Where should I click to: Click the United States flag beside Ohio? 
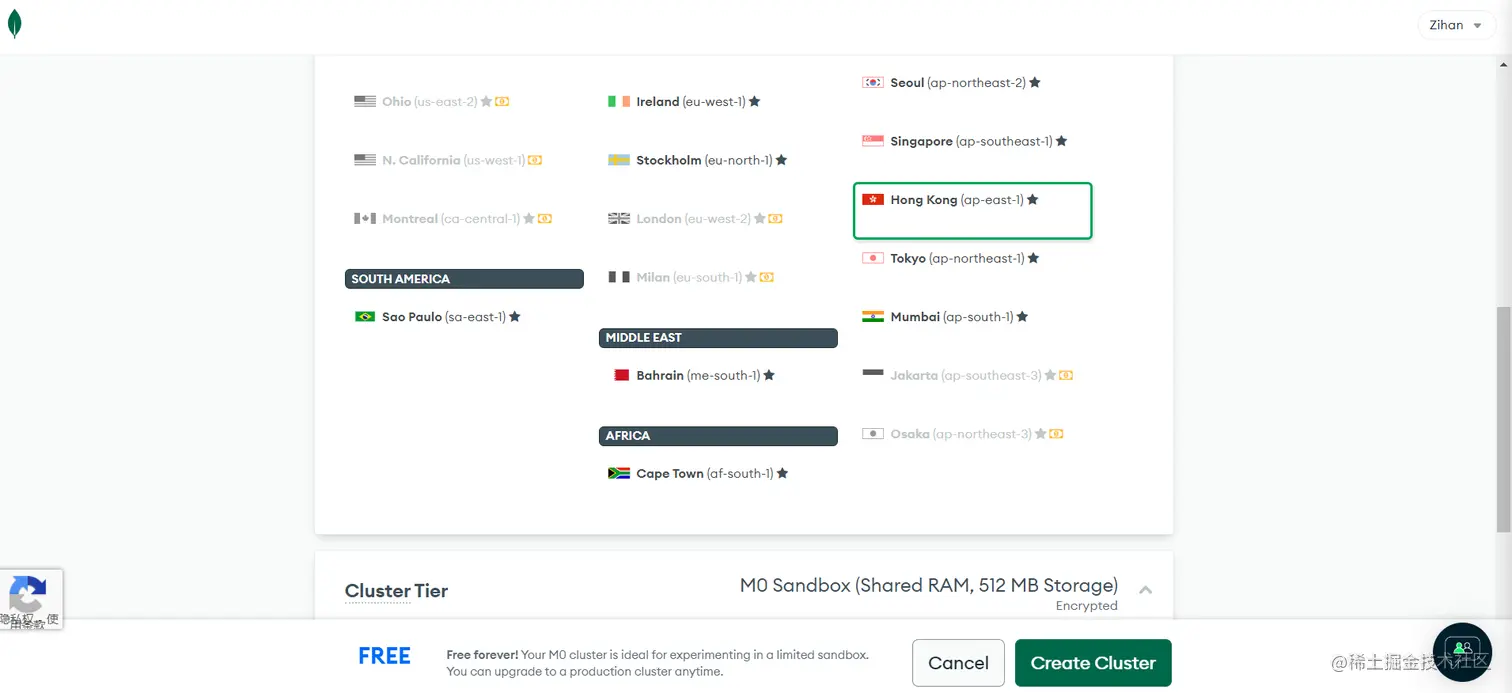365,101
